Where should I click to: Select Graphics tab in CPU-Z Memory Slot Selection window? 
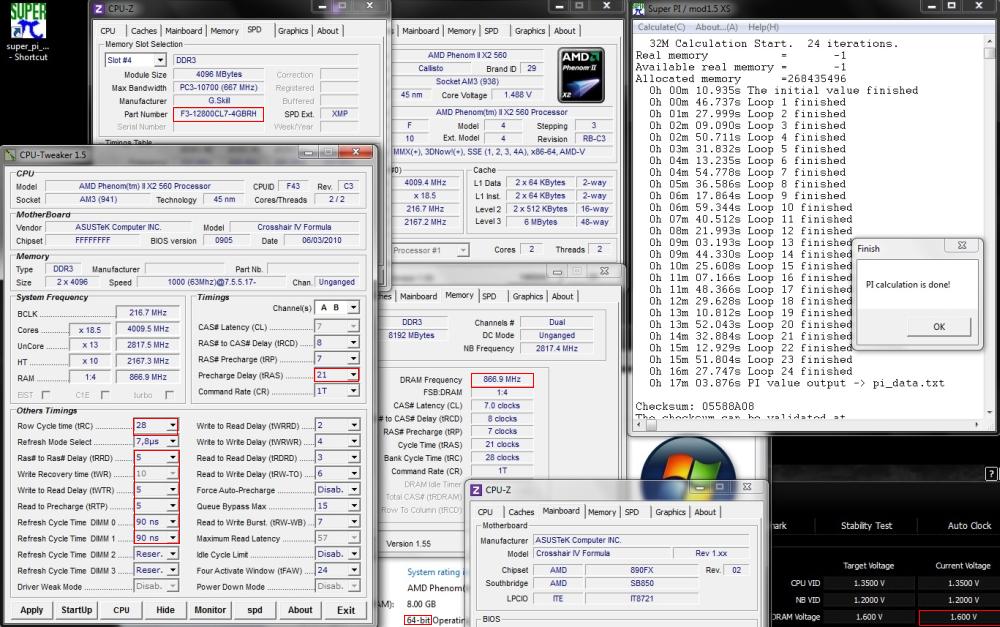(293, 31)
